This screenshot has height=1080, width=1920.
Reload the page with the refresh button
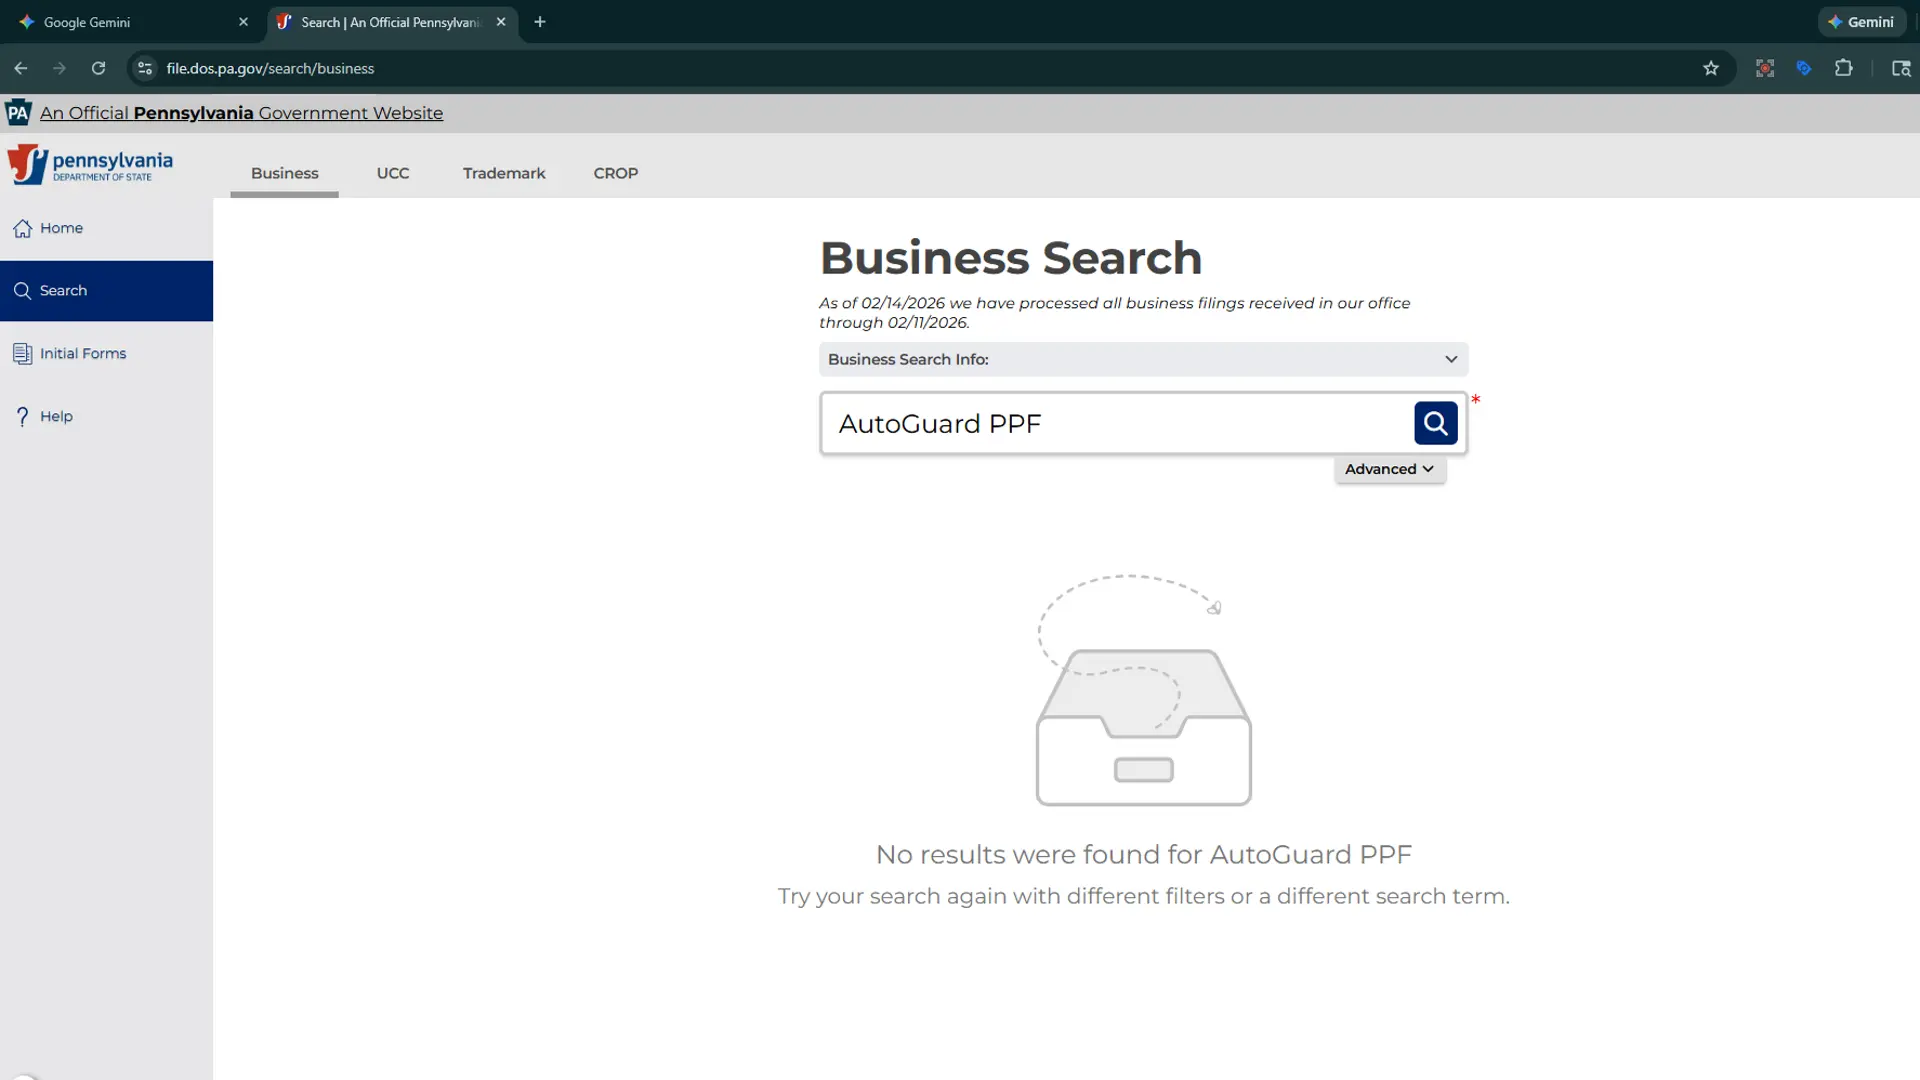98,68
